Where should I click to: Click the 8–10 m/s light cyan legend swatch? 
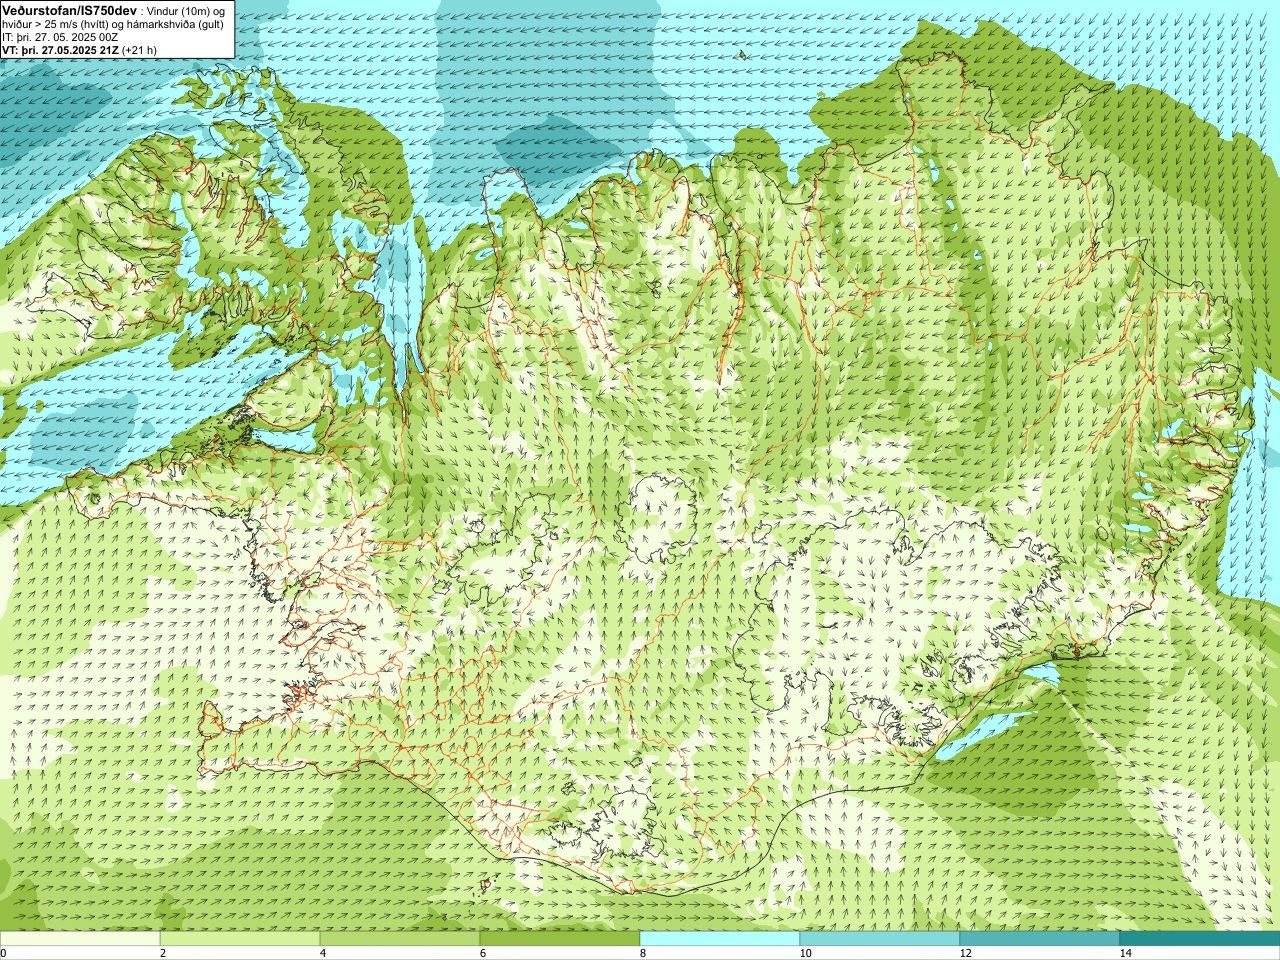click(720, 939)
